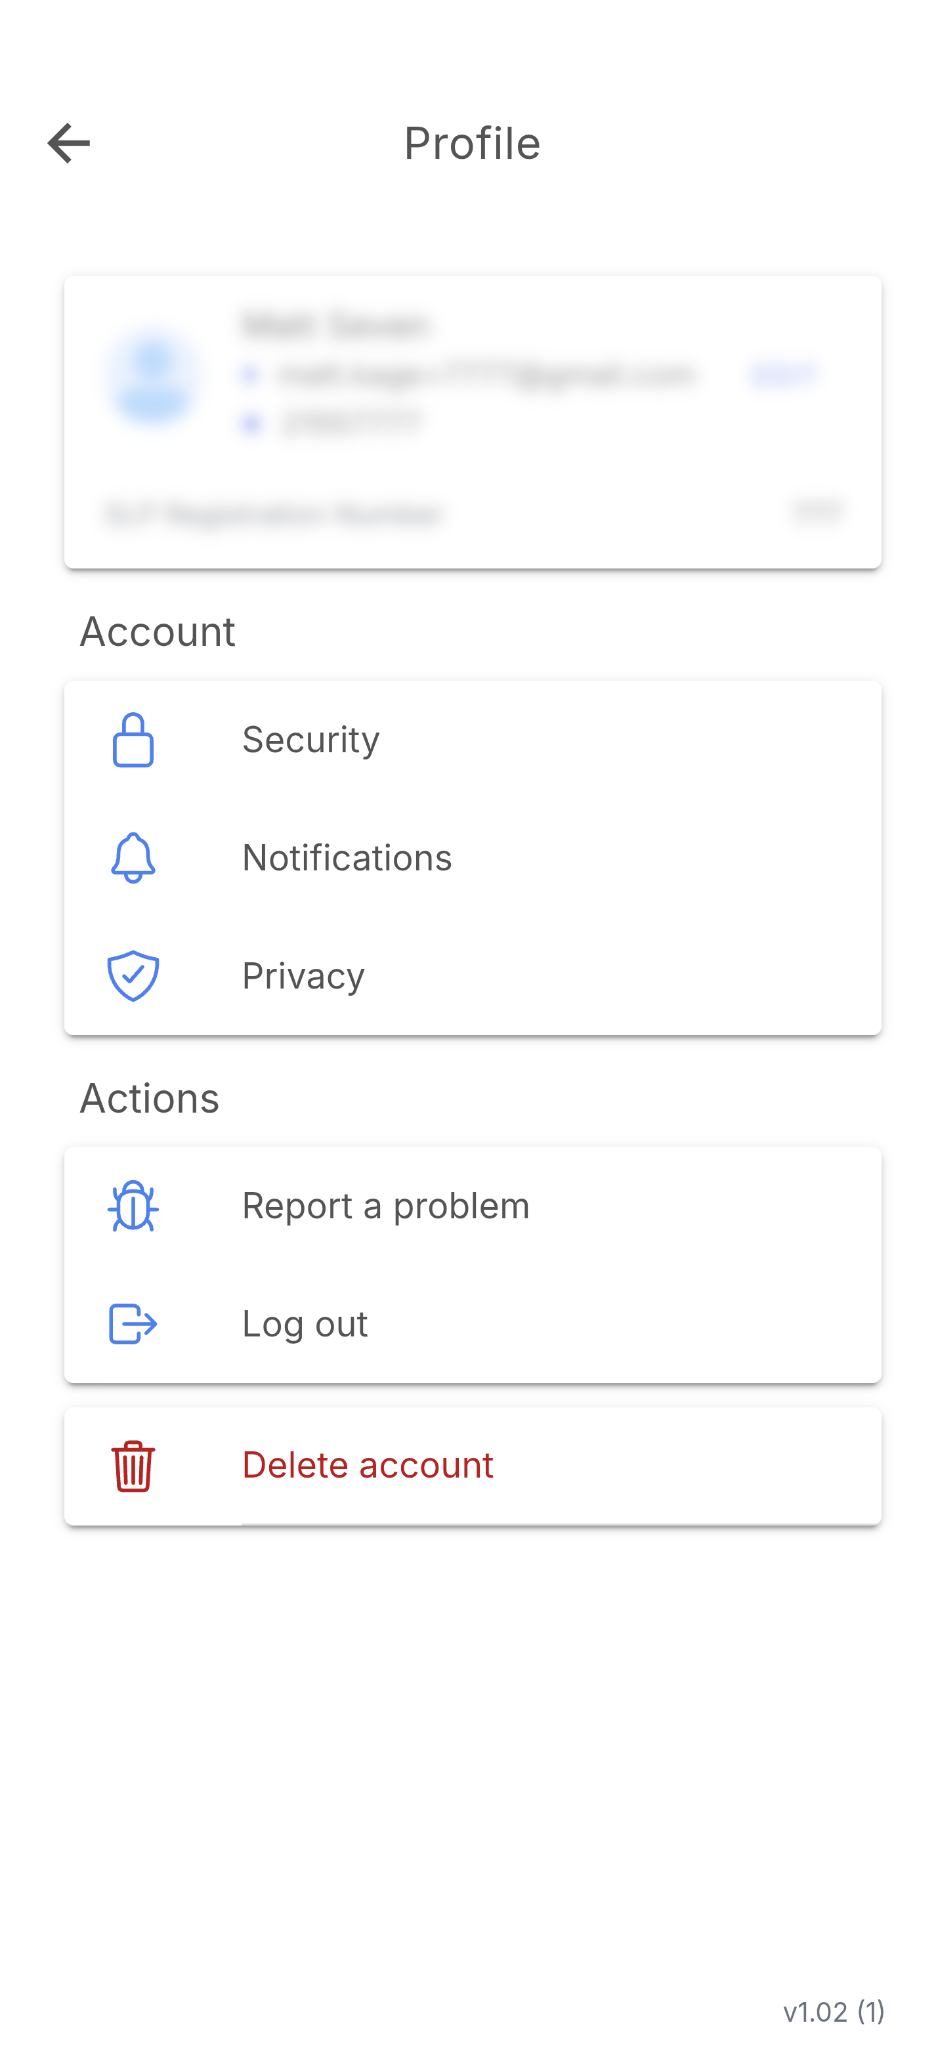Select Report a problem
945x2048 pixels.
pyautogui.click(x=386, y=1206)
